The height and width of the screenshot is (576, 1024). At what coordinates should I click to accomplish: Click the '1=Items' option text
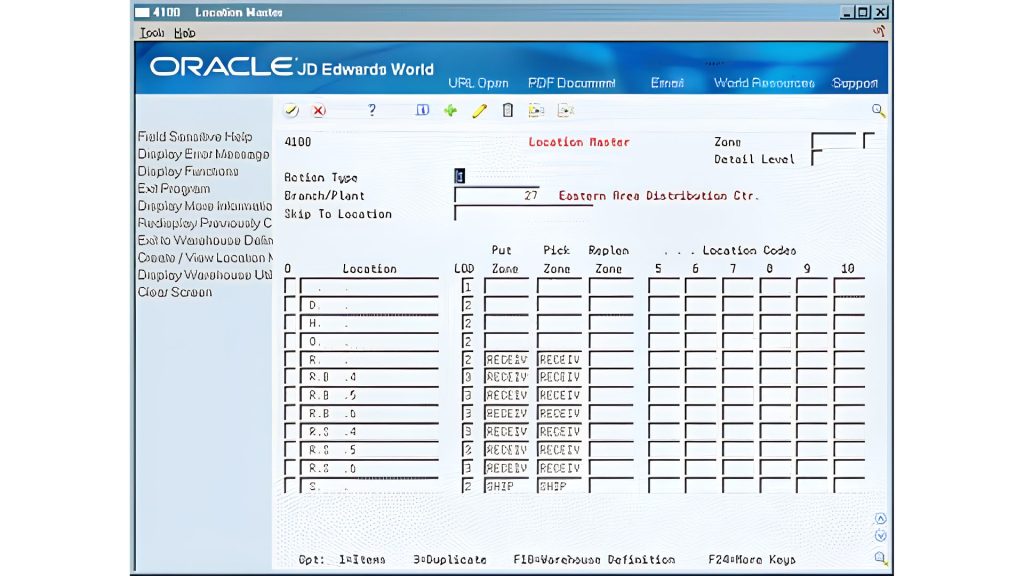(362, 560)
